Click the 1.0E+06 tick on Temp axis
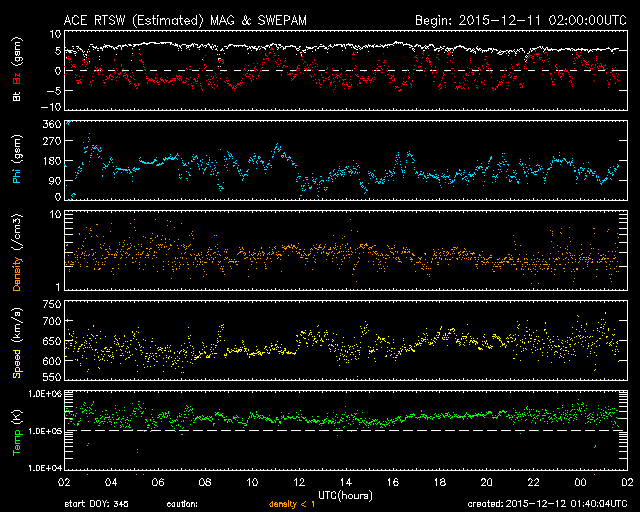This screenshot has width=640, height=512. point(44,394)
